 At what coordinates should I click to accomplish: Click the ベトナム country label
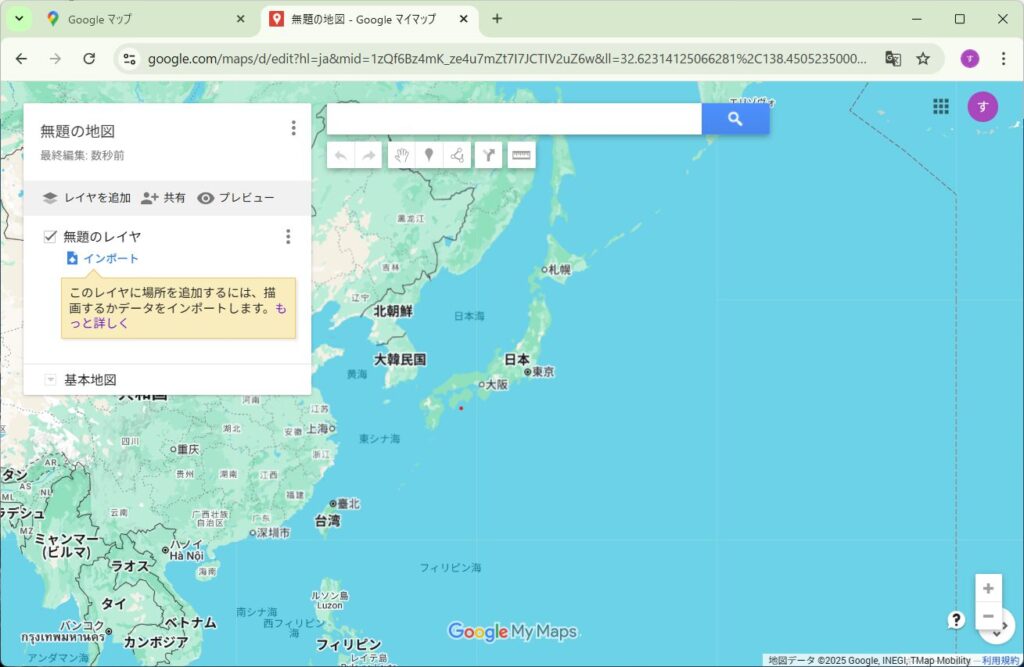coord(189,623)
